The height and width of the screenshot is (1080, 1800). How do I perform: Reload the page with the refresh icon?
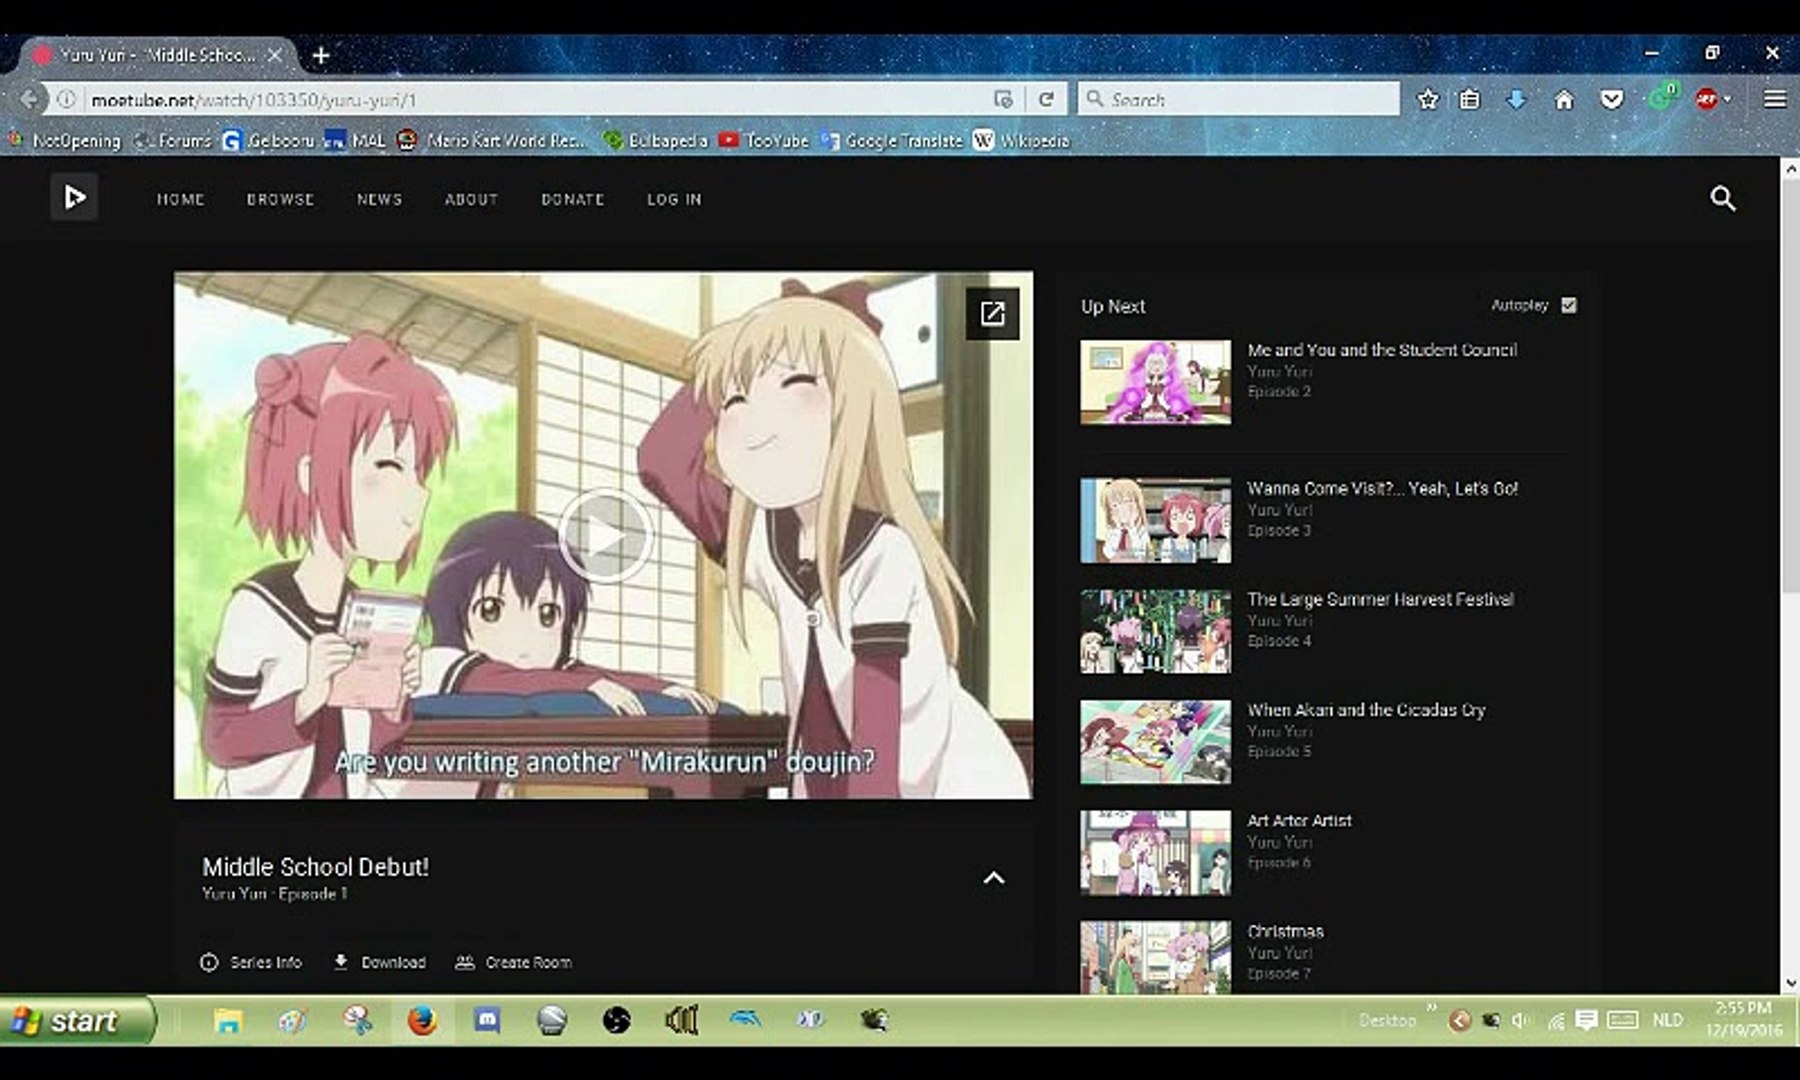(x=1046, y=99)
